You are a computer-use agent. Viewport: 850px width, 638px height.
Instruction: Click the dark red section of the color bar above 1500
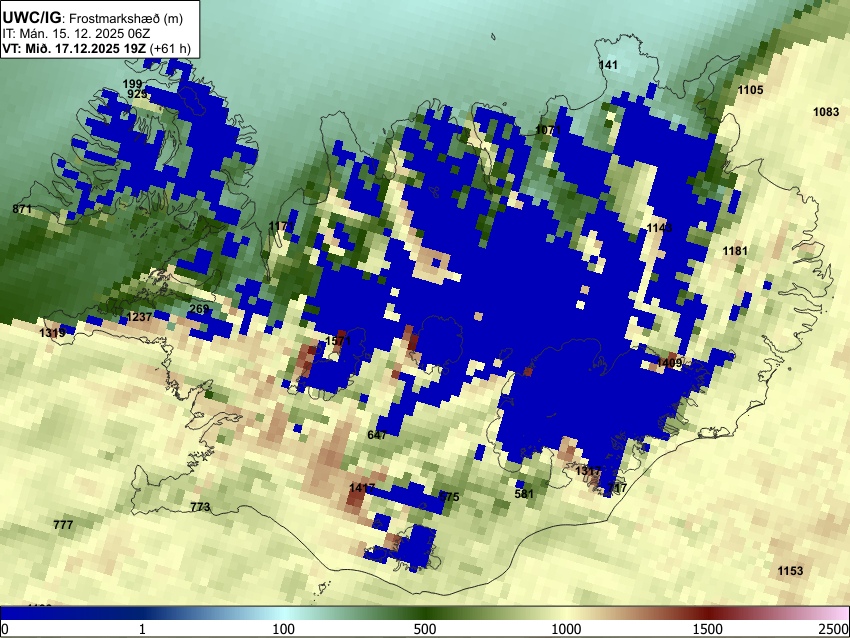pos(708,614)
